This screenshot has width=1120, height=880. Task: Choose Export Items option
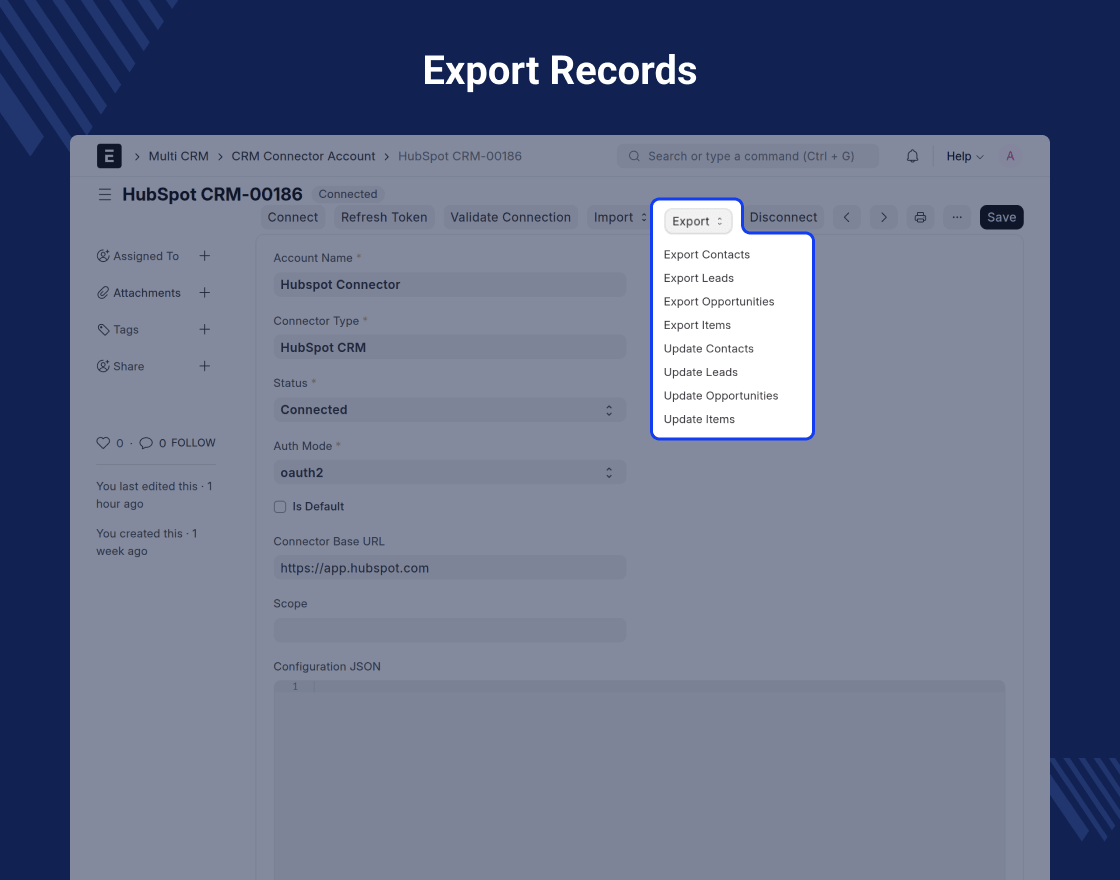click(697, 325)
